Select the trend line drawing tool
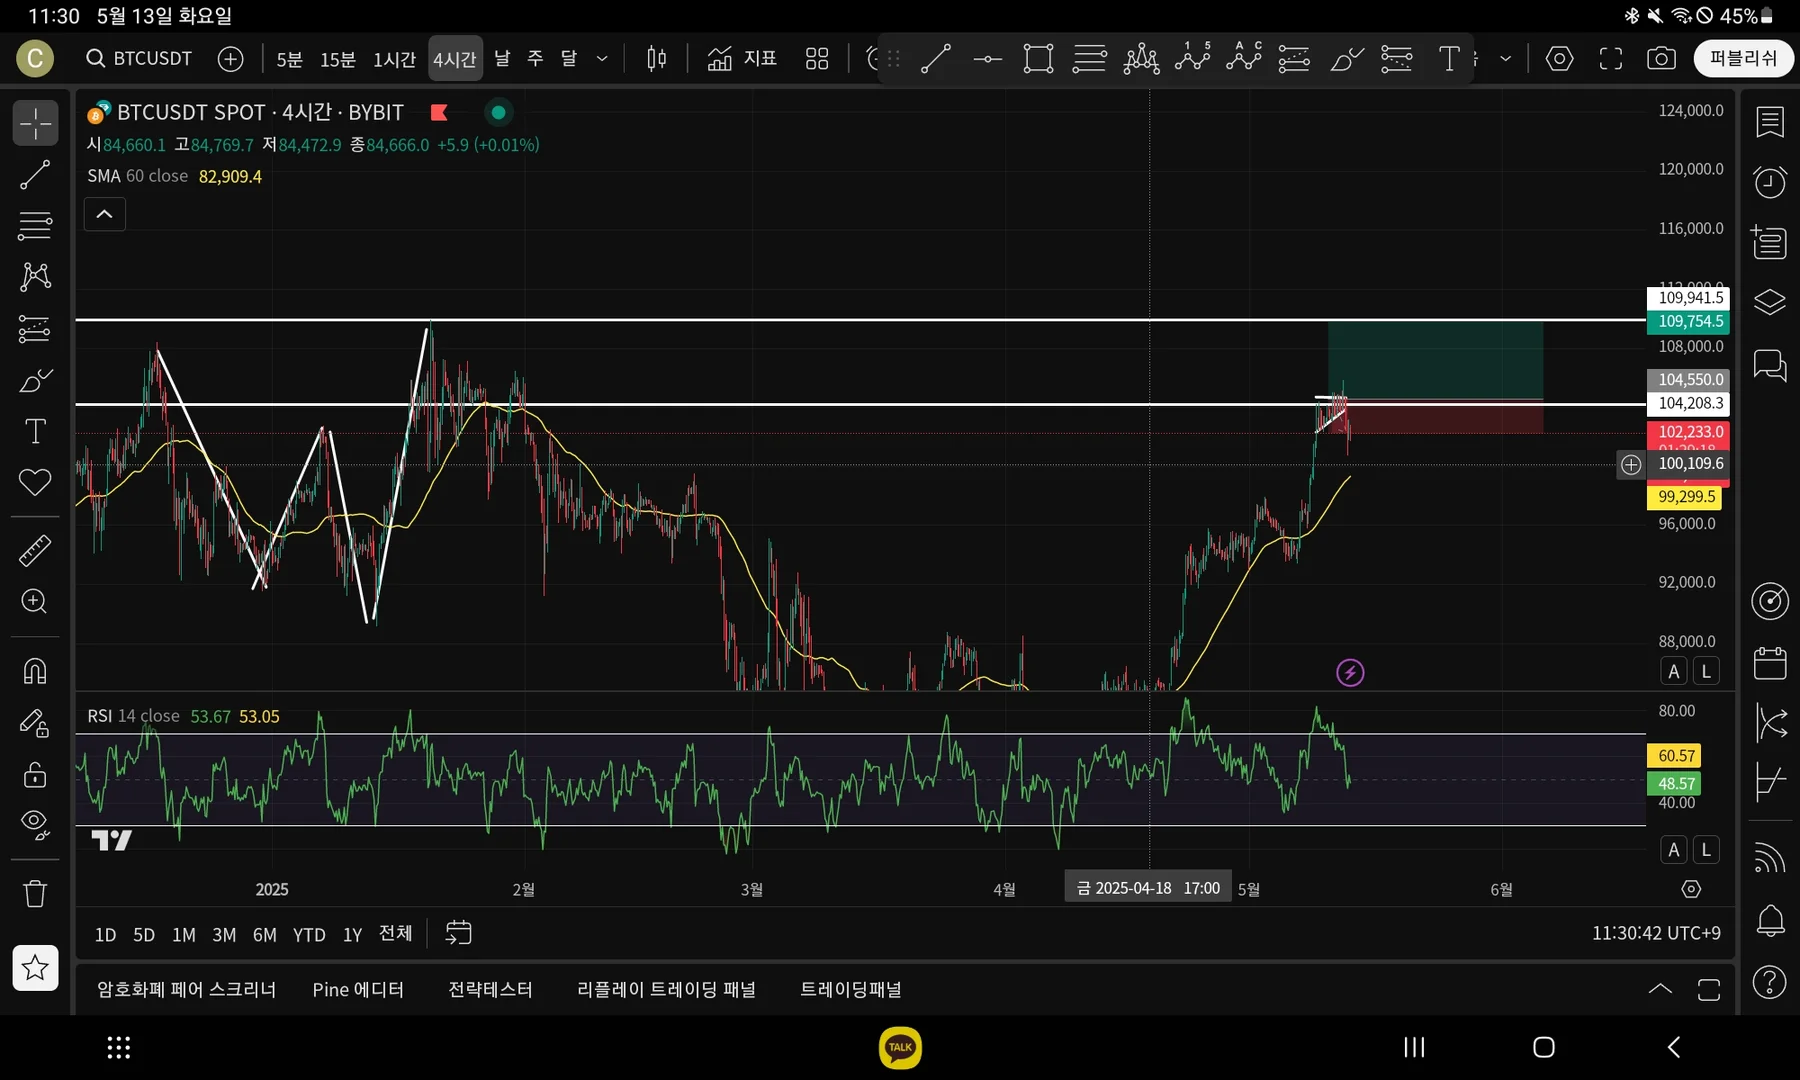This screenshot has height=1080, width=1800. coord(35,175)
